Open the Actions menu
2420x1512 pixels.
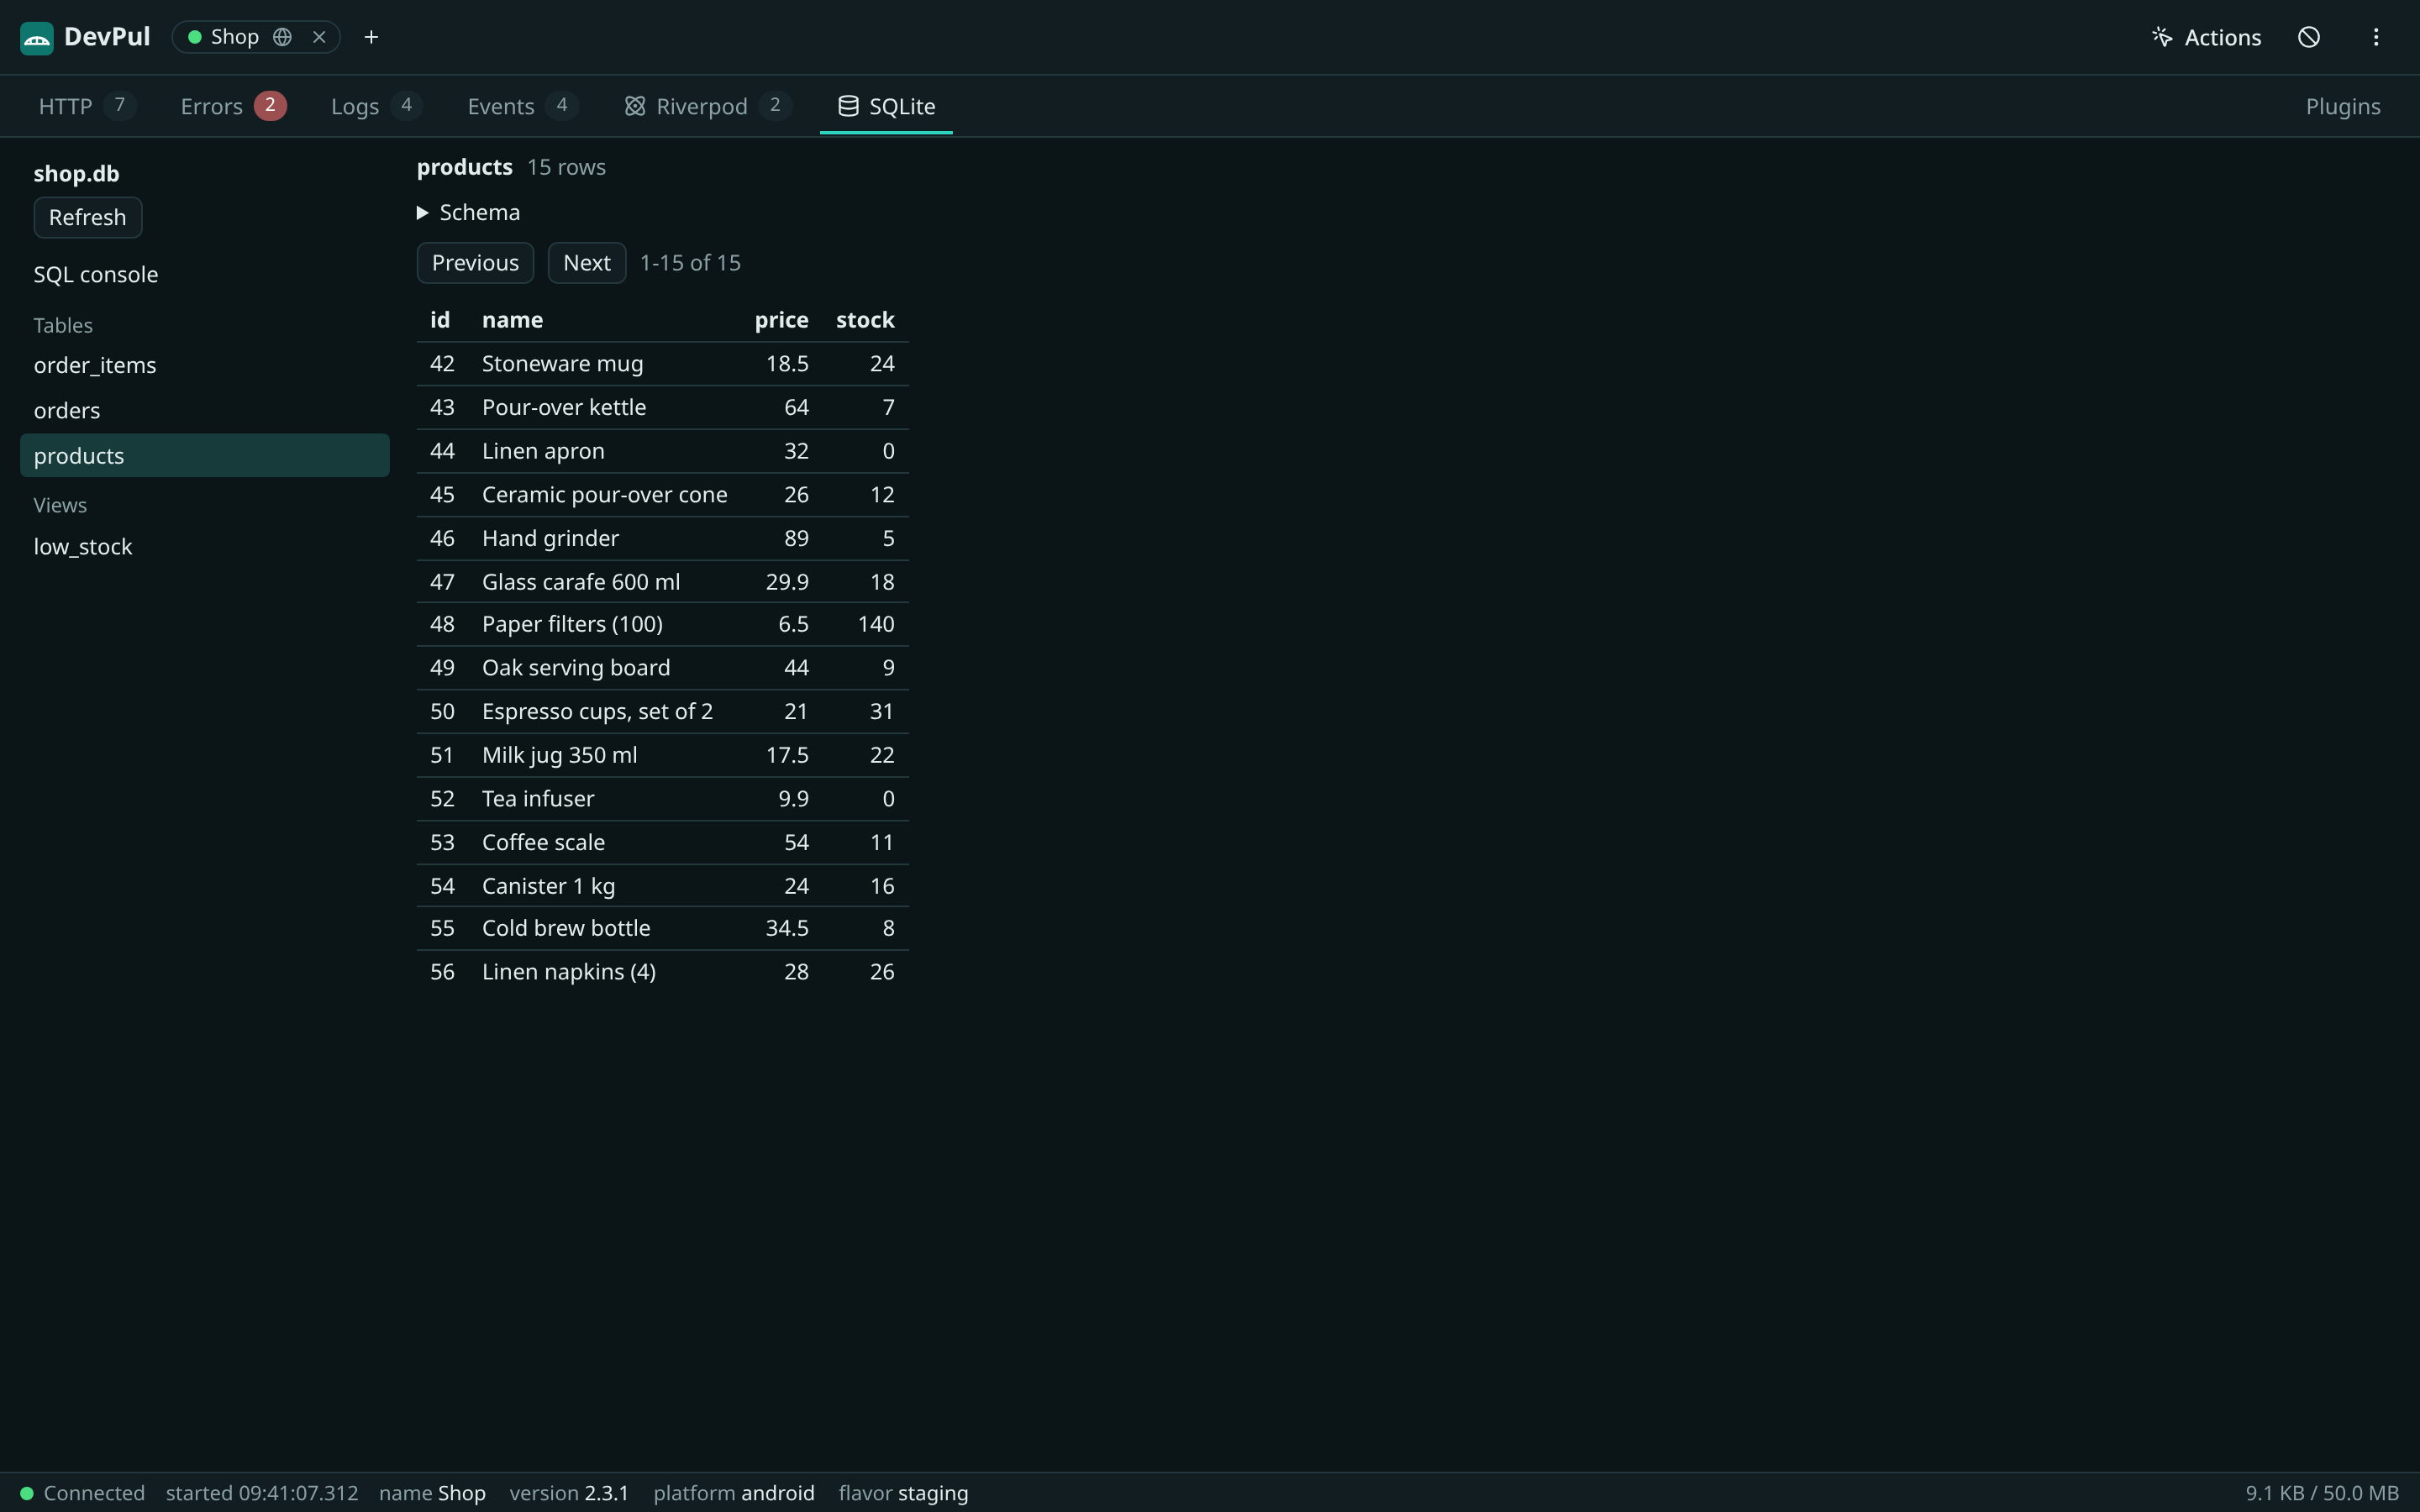pos(2207,37)
